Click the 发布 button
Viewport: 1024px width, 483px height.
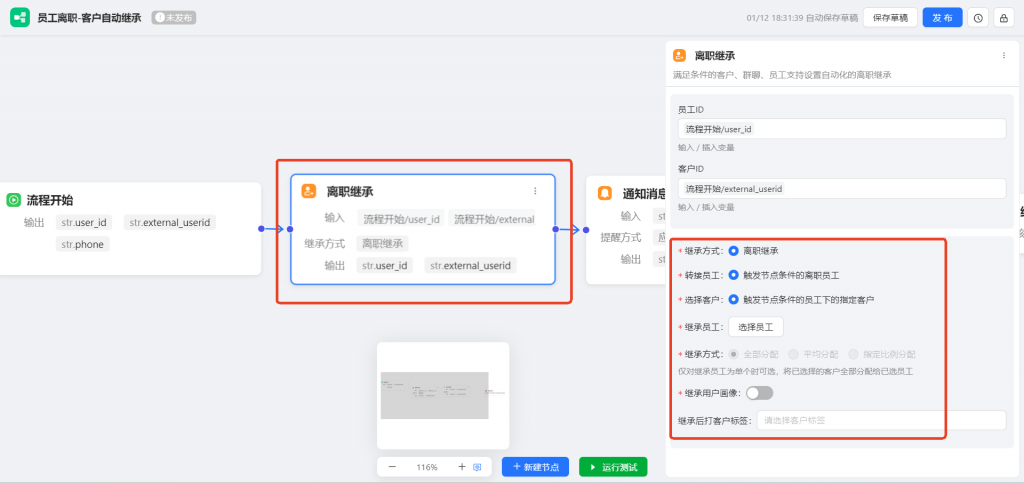click(x=942, y=18)
